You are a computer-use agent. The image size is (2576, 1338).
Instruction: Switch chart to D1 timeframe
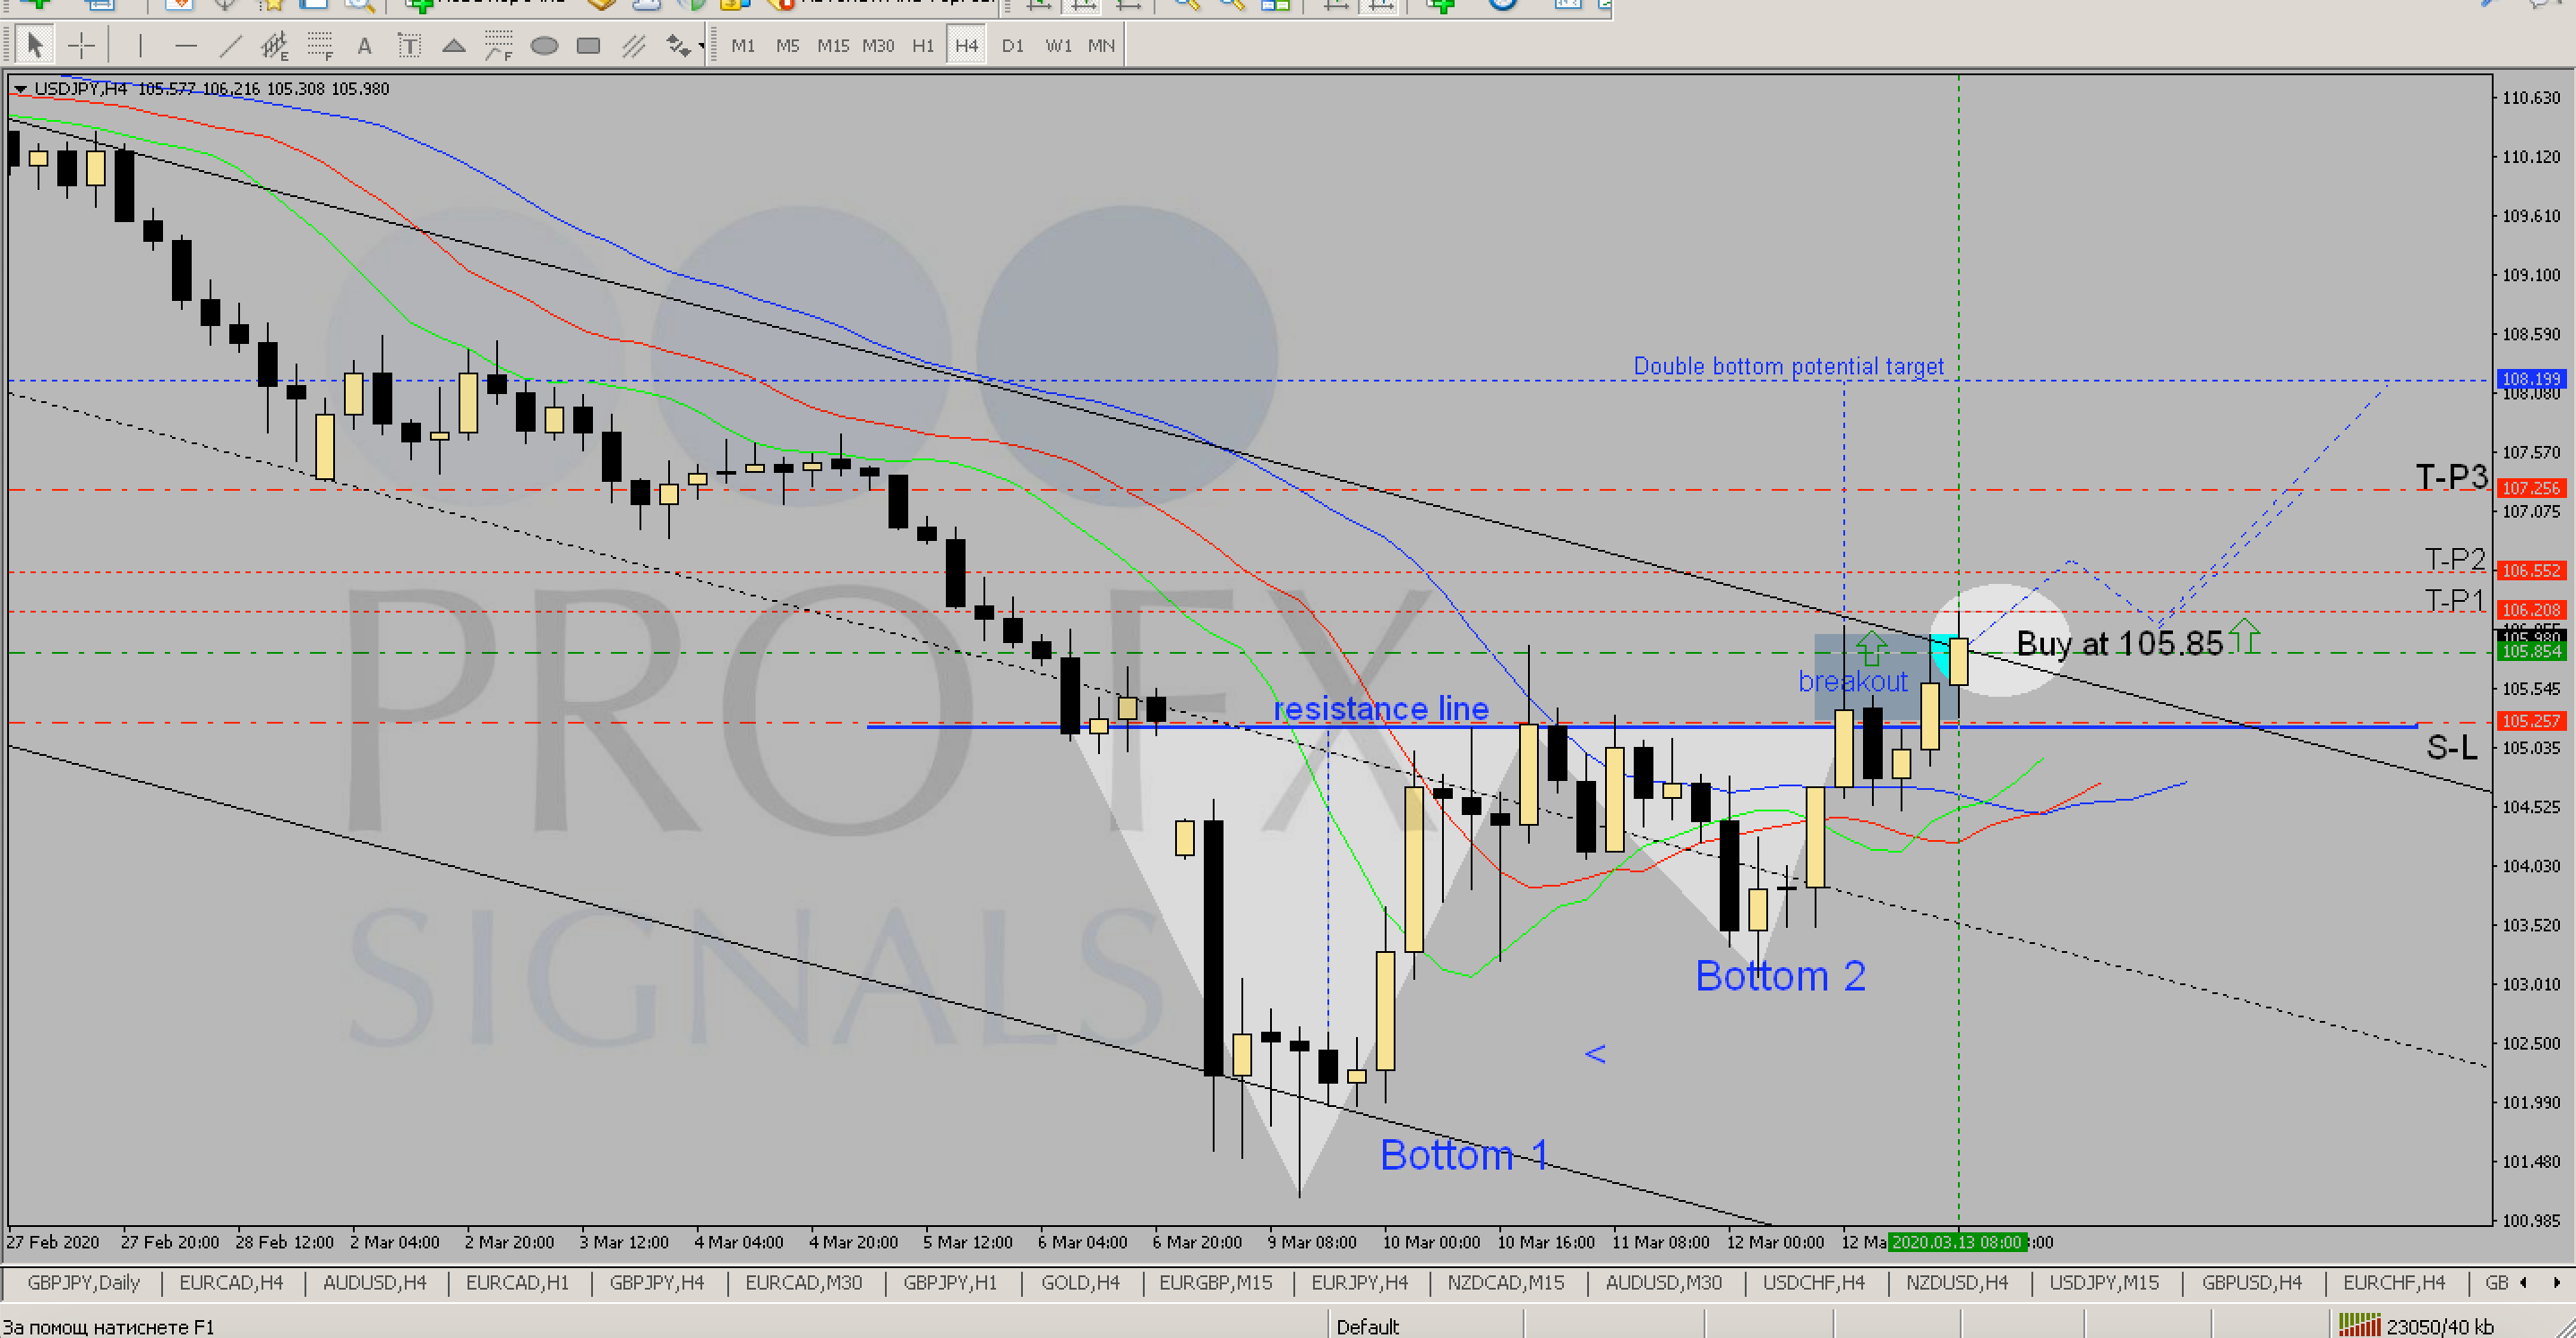[1012, 45]
